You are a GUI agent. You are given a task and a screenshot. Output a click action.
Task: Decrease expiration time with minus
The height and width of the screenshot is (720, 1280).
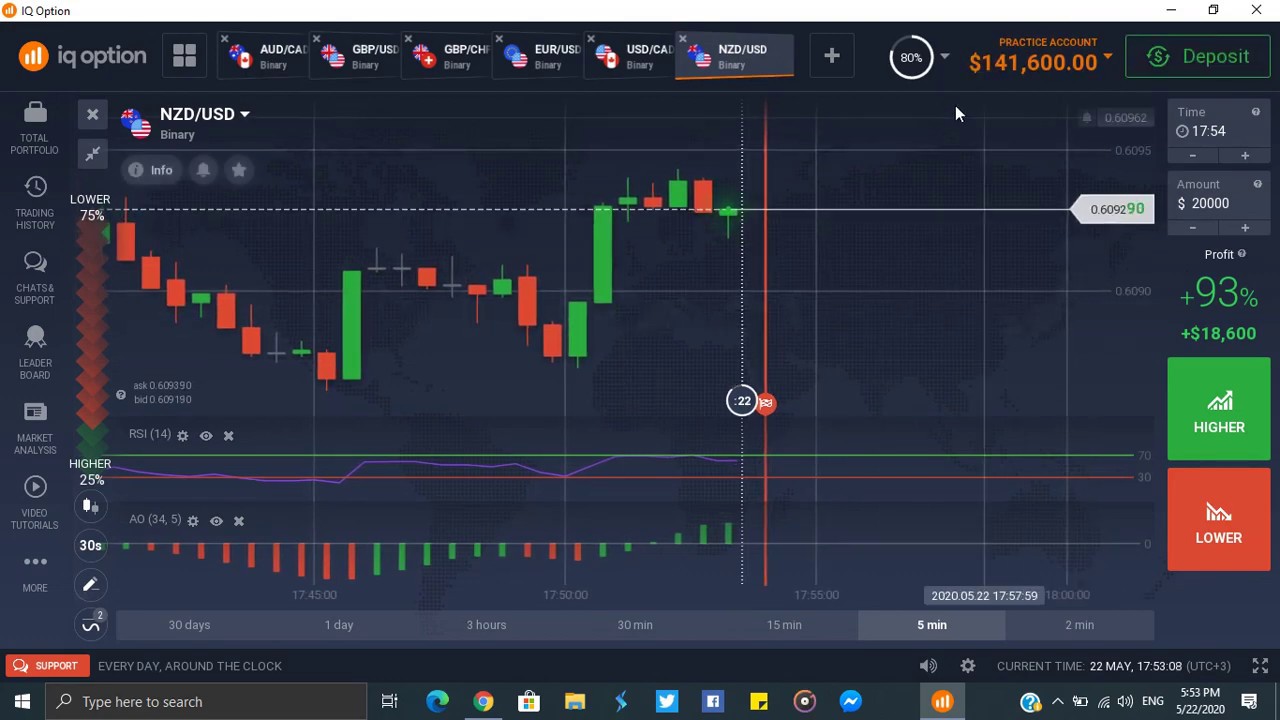click(x=1193, y=156)
